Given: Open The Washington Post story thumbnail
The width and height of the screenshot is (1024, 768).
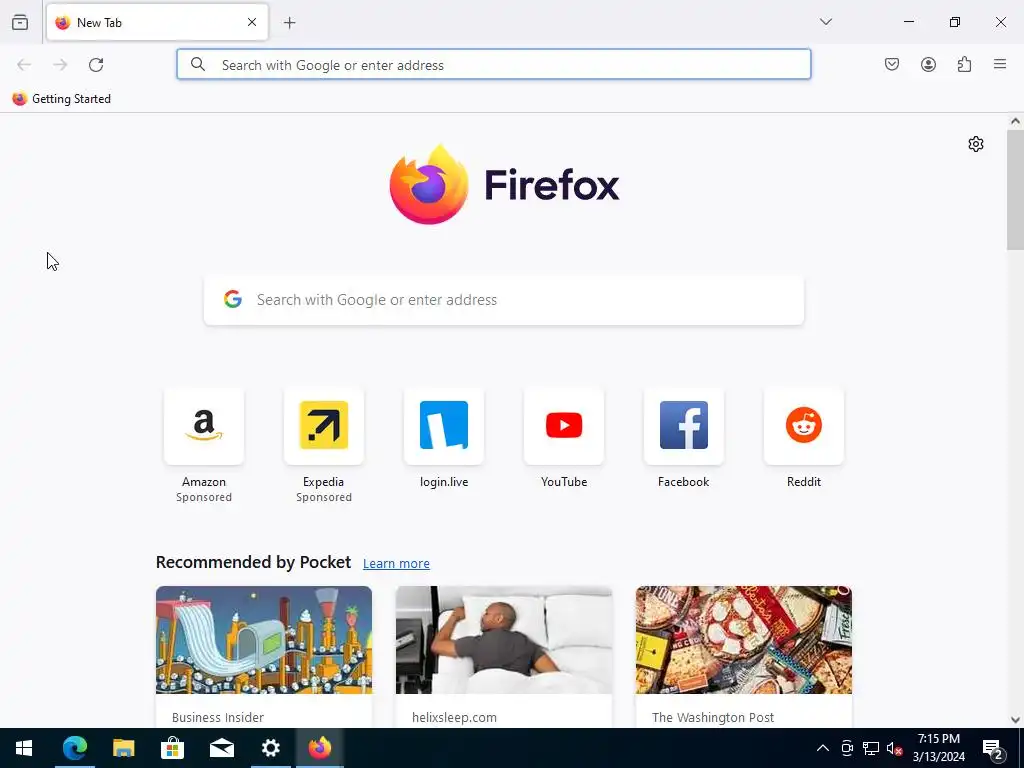Looking at the screenshot, I should [744, 640].
